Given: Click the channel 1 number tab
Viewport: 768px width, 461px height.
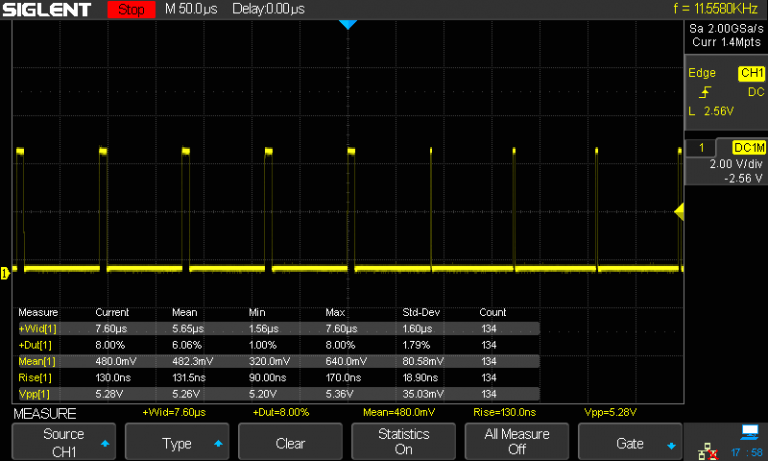Looking at the screenshot, I should [x=701, y=147].
